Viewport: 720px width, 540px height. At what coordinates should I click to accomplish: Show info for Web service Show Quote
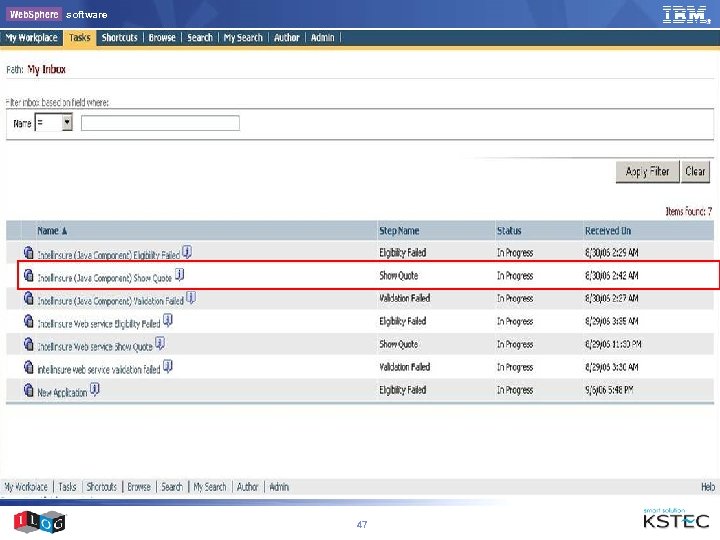click(160, 343)
